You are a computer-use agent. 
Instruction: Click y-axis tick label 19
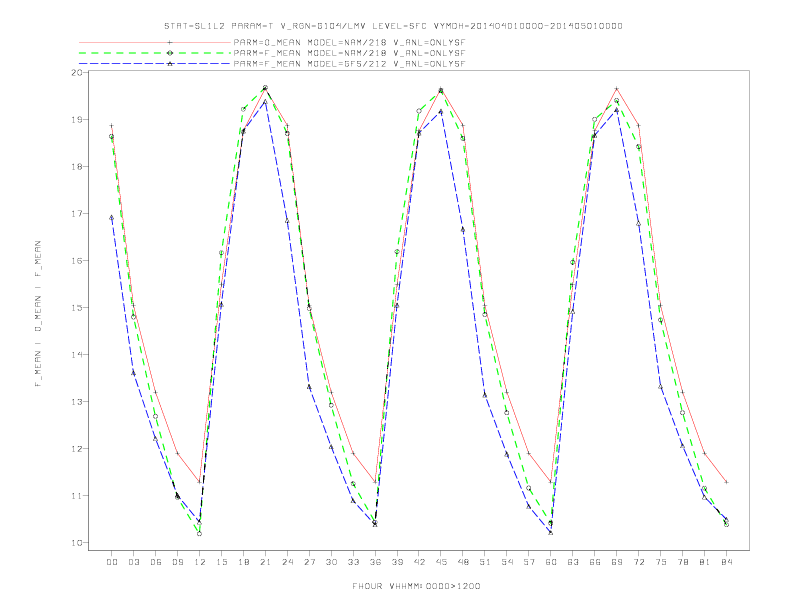(77, 120)
